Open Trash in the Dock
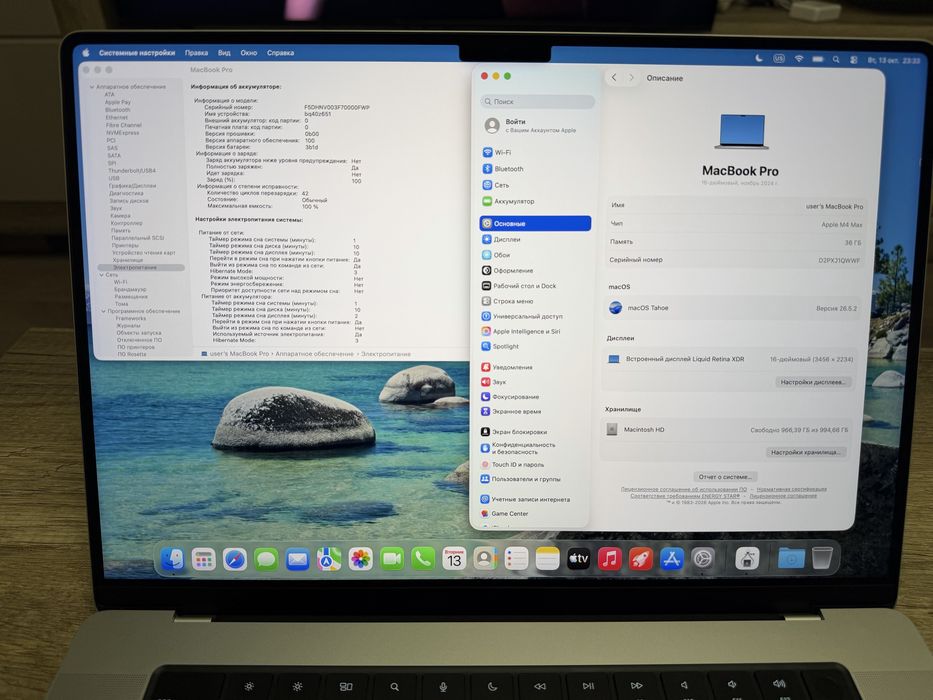The height and width of the screenshot is (700, 933). (822, 558)
